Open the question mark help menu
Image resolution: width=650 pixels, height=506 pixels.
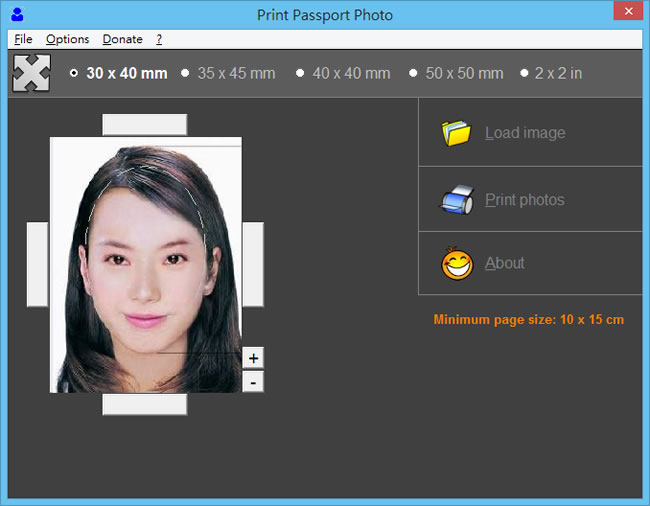159,39
